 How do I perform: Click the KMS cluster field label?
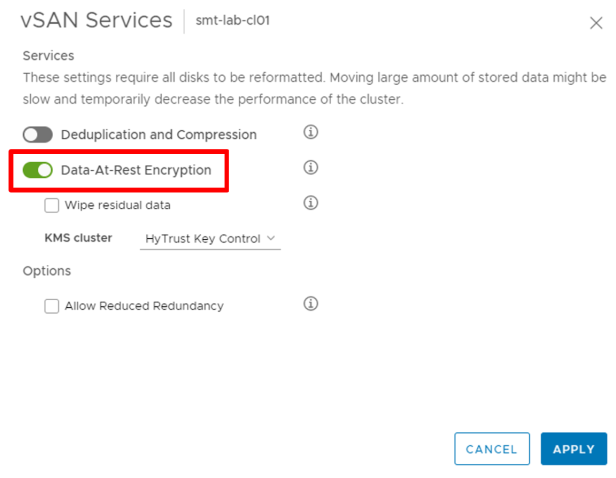coord(79,239)
